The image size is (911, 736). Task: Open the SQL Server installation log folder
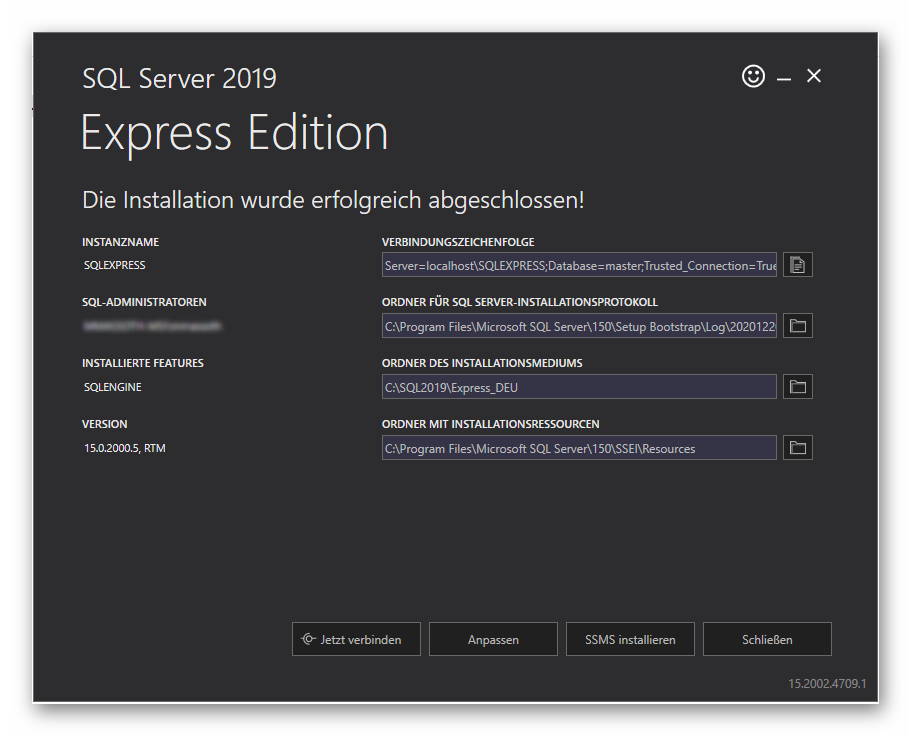point(797,325)
